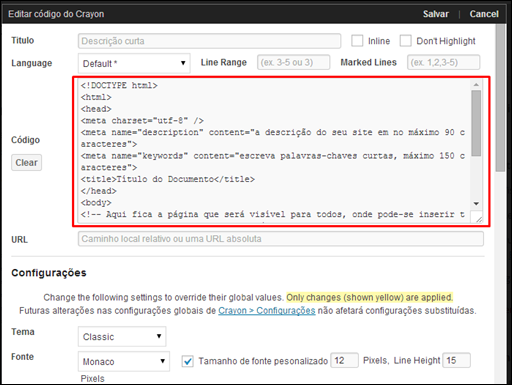Click the <body> code line
Viewport: 512px width, 385px height.
click(x=96, y=202)
